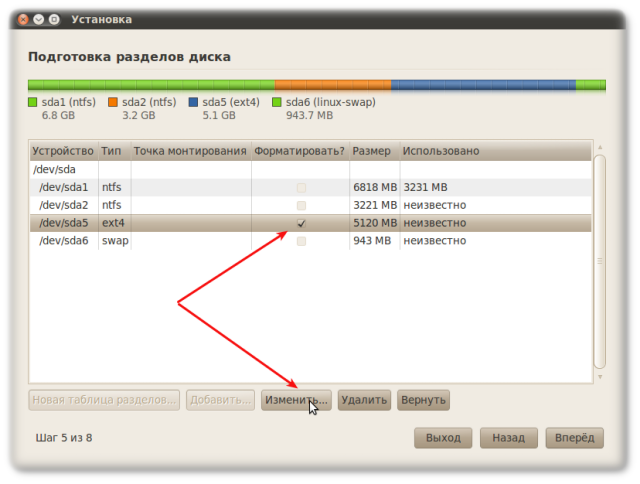Select the /dev/sda2 ntfs partition row

tap(64, 205)
